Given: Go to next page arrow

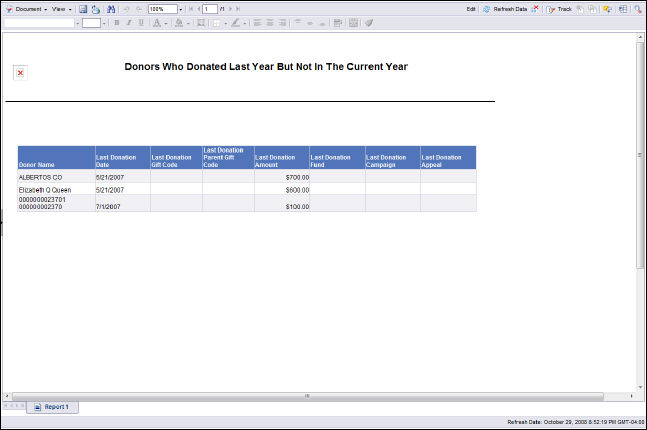Looking at the screenshot, I should click(x=229, y=8).
